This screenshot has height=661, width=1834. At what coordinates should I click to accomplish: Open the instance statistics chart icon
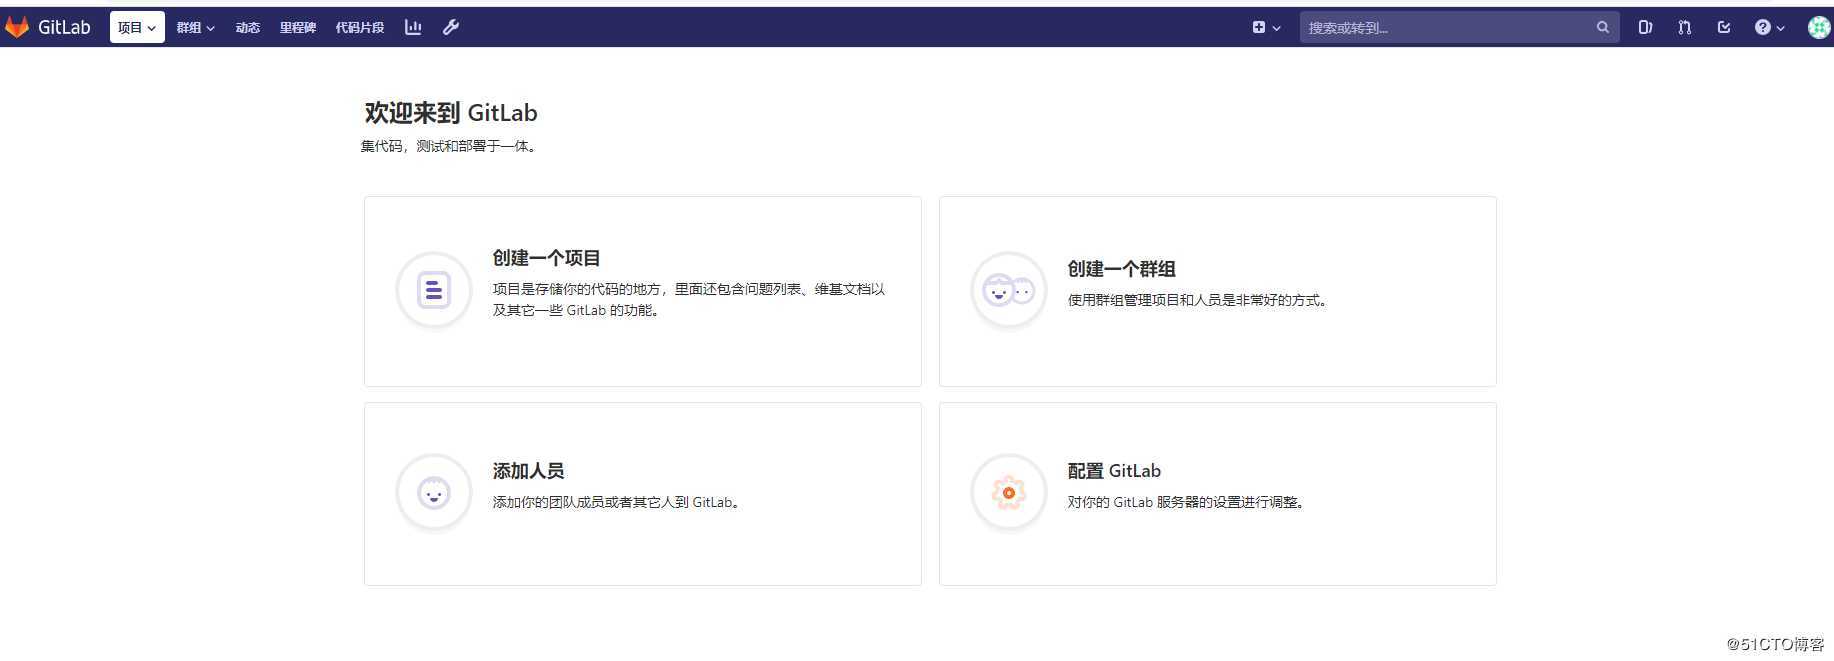pyautogui.click(x=413, y=27)
